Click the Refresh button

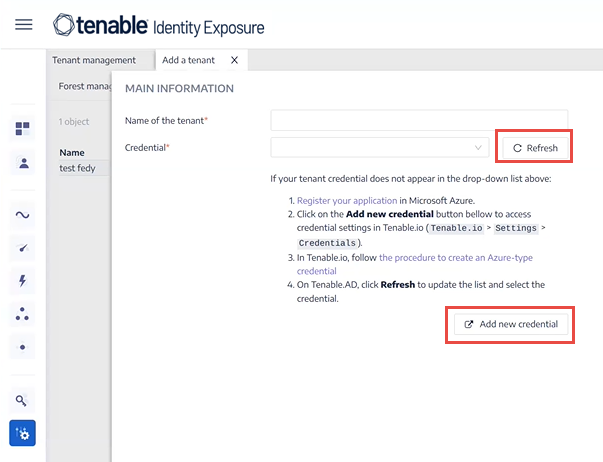tap(535, 148)
